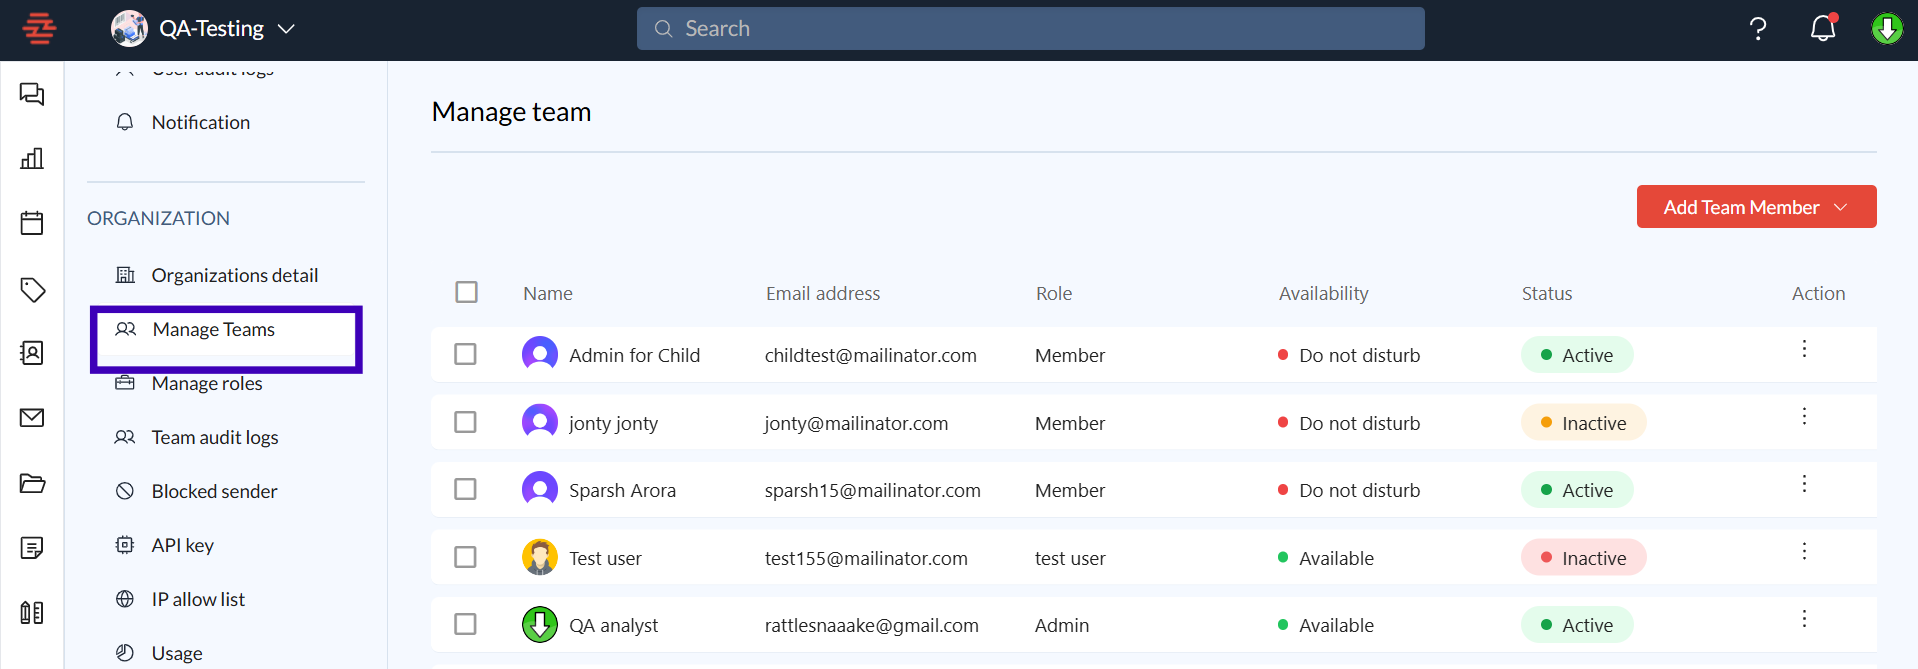The height and width of the screenshot is (669, 1918).
Task: Go to Manage roles in sidebar
Action: point(206,384)
